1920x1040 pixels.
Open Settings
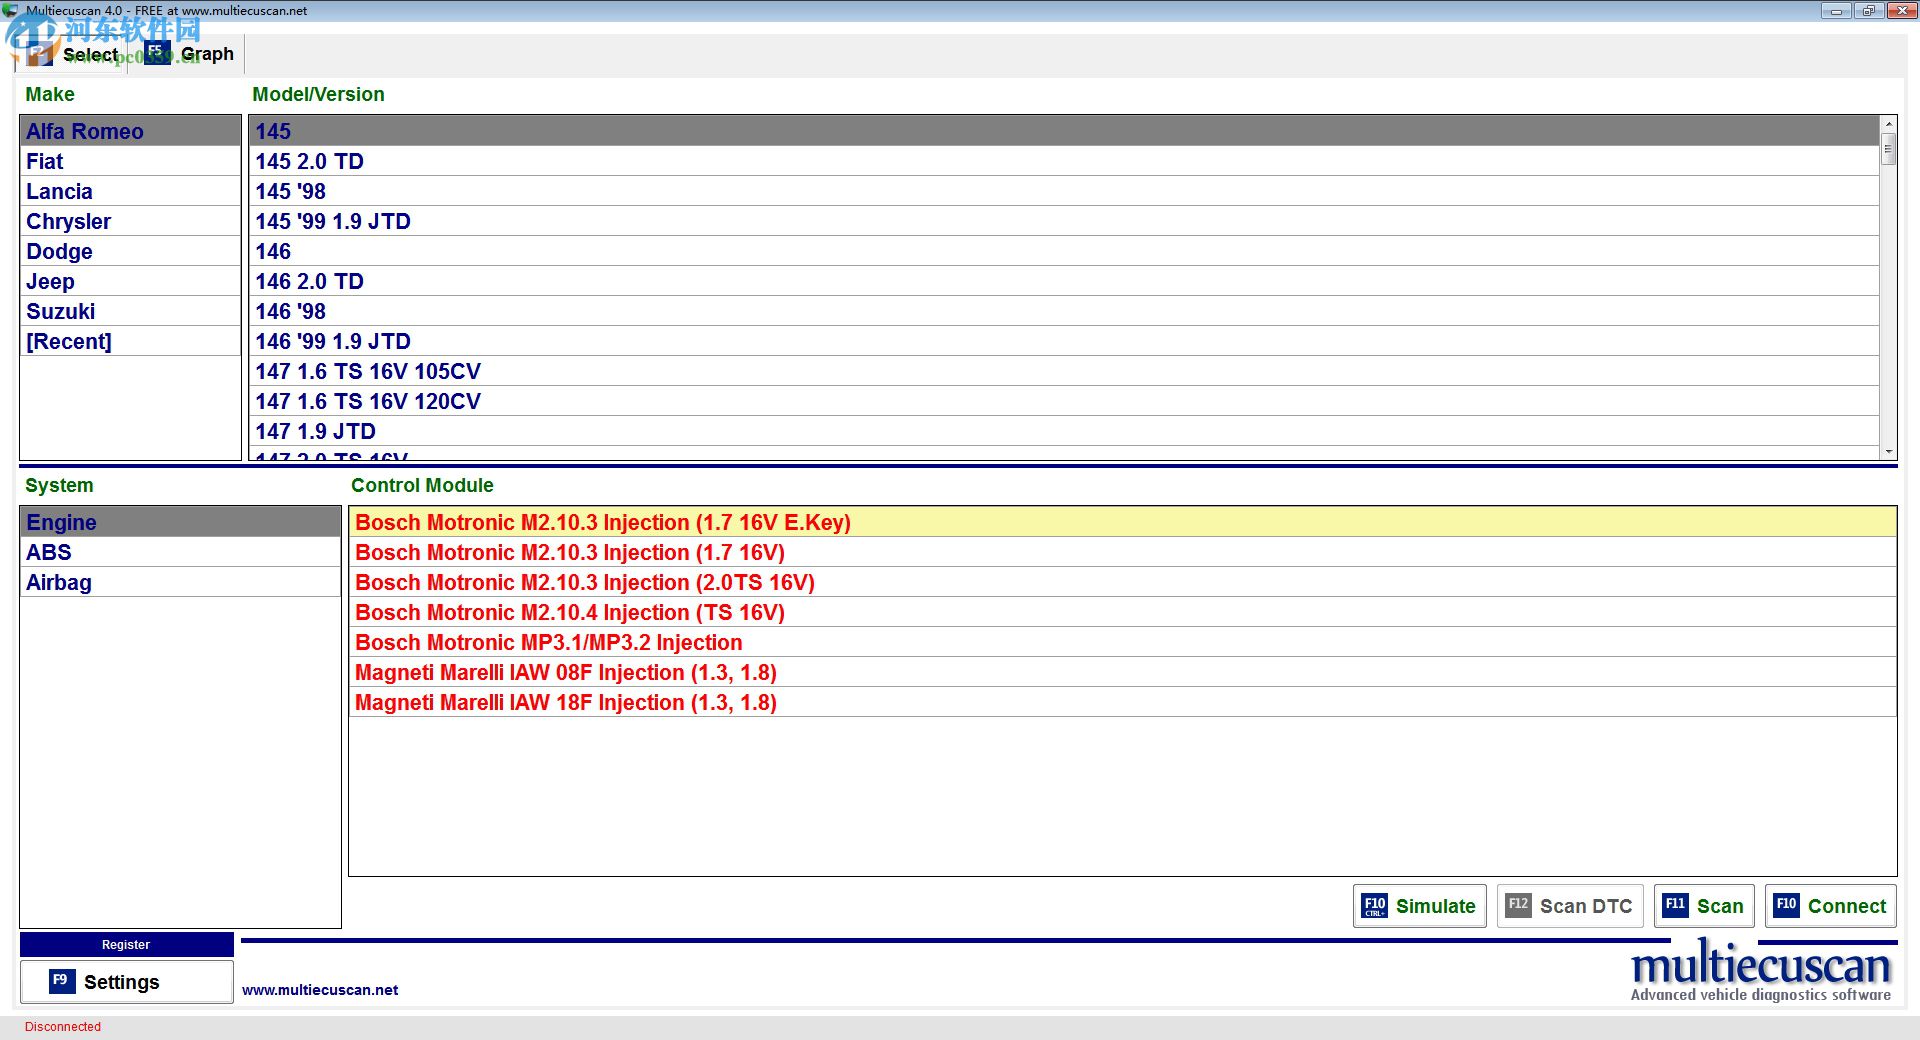(x=126, y=982)
